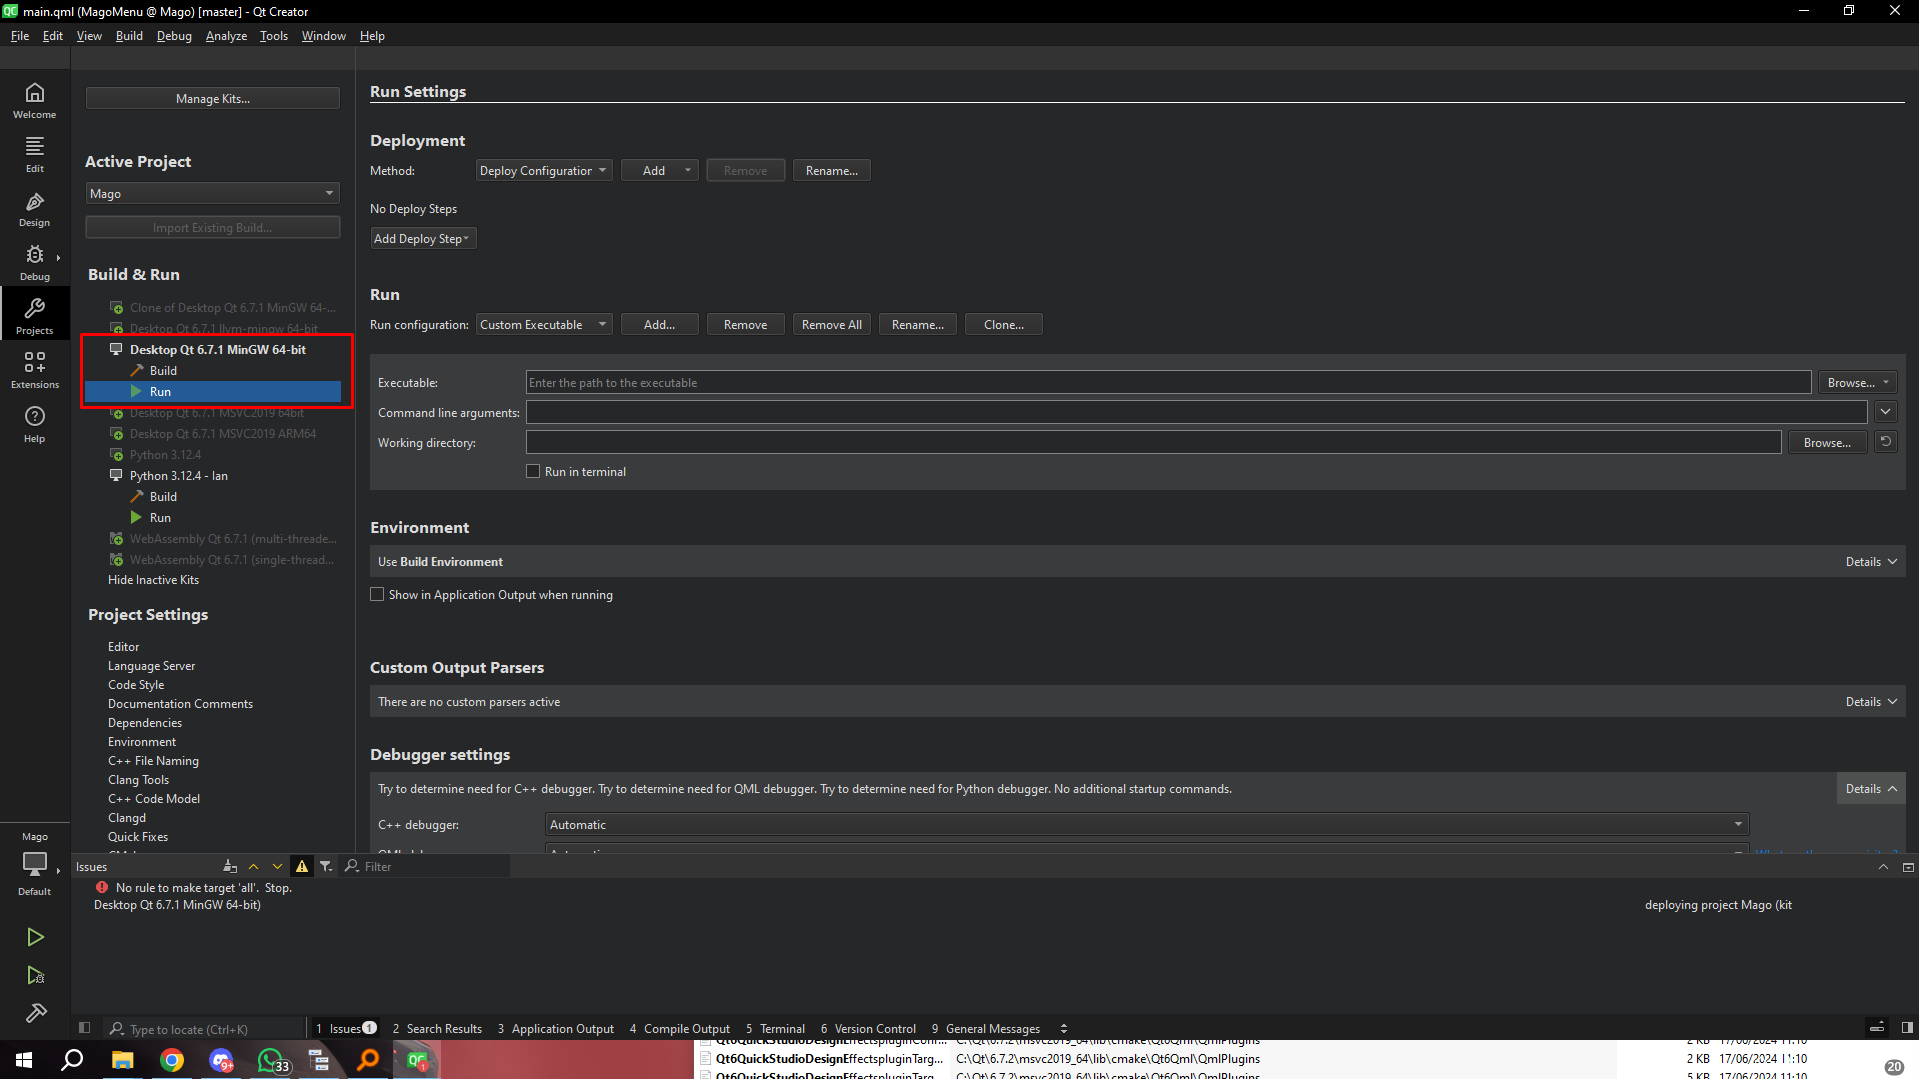
Task: Collapse the Issues output pane with the caret
Action: tap(1883, 867)
